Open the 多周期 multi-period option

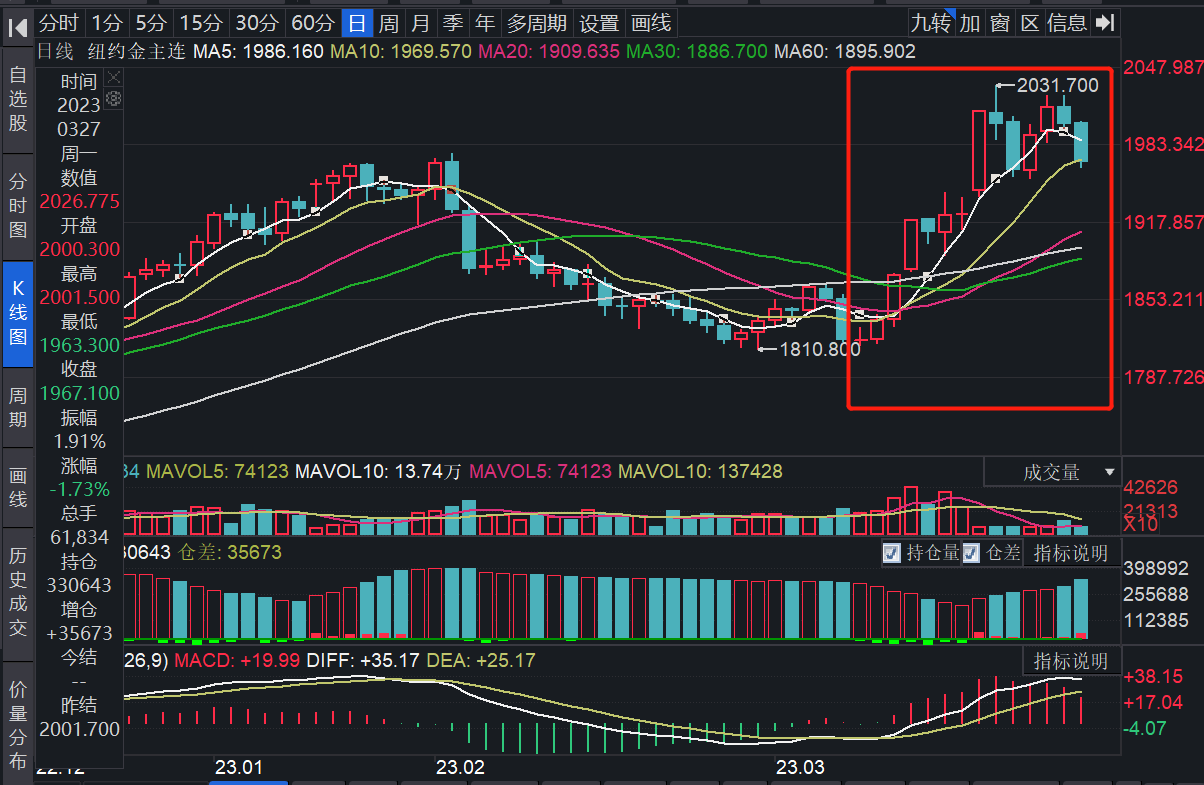click(536, 23)
